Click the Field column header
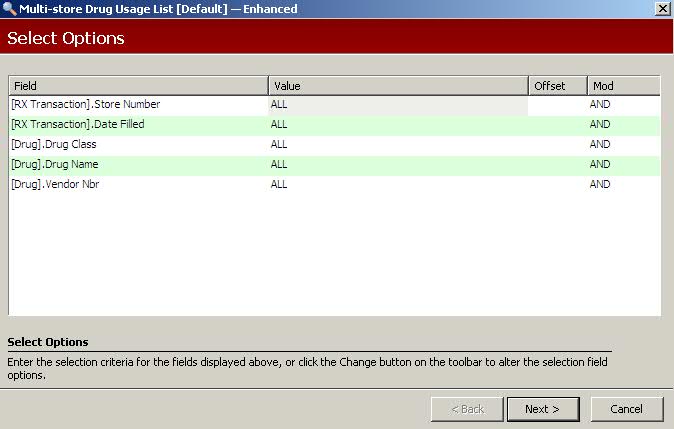This screenshot has height=429, width=674. [x=138, y=86]
